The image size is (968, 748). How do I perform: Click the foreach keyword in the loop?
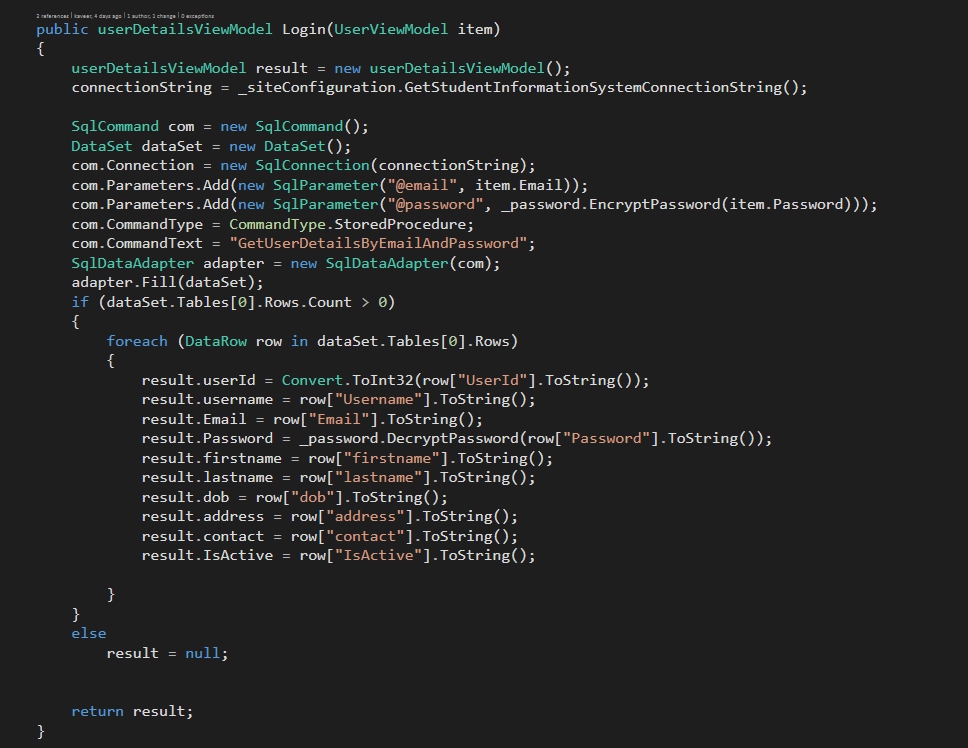135,341
